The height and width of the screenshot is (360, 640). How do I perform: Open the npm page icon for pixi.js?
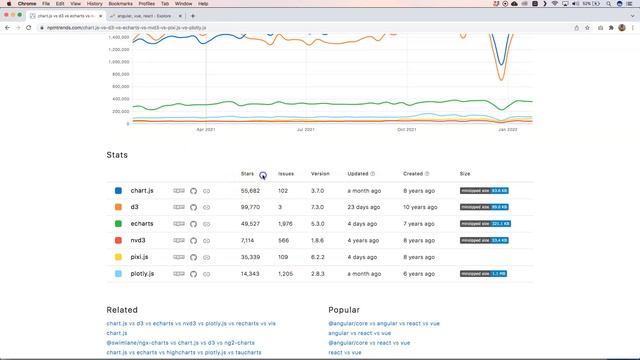[179, 257]
